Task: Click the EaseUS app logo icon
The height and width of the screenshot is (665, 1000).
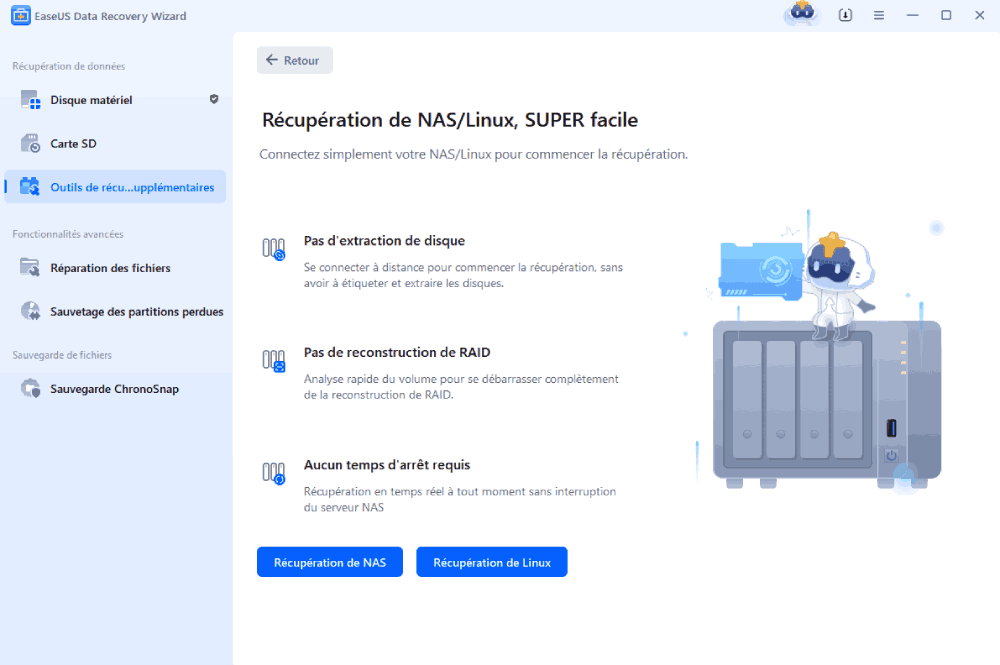Action: pos(20,16)
